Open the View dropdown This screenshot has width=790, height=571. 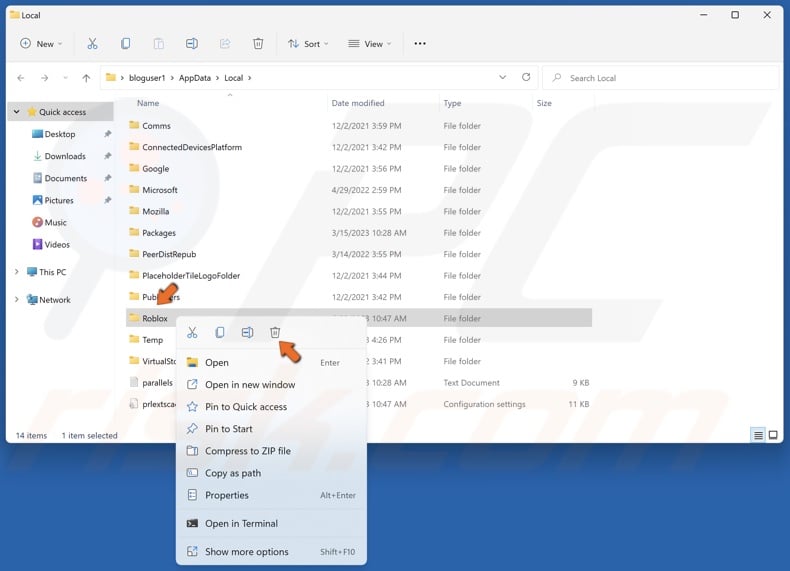[x=370, y=44]
